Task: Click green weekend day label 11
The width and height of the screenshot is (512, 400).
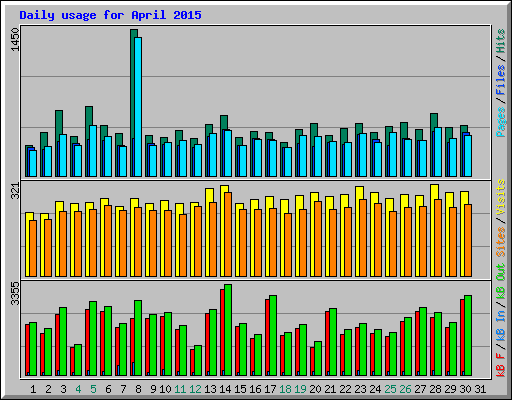Action: tap(180, 389)
